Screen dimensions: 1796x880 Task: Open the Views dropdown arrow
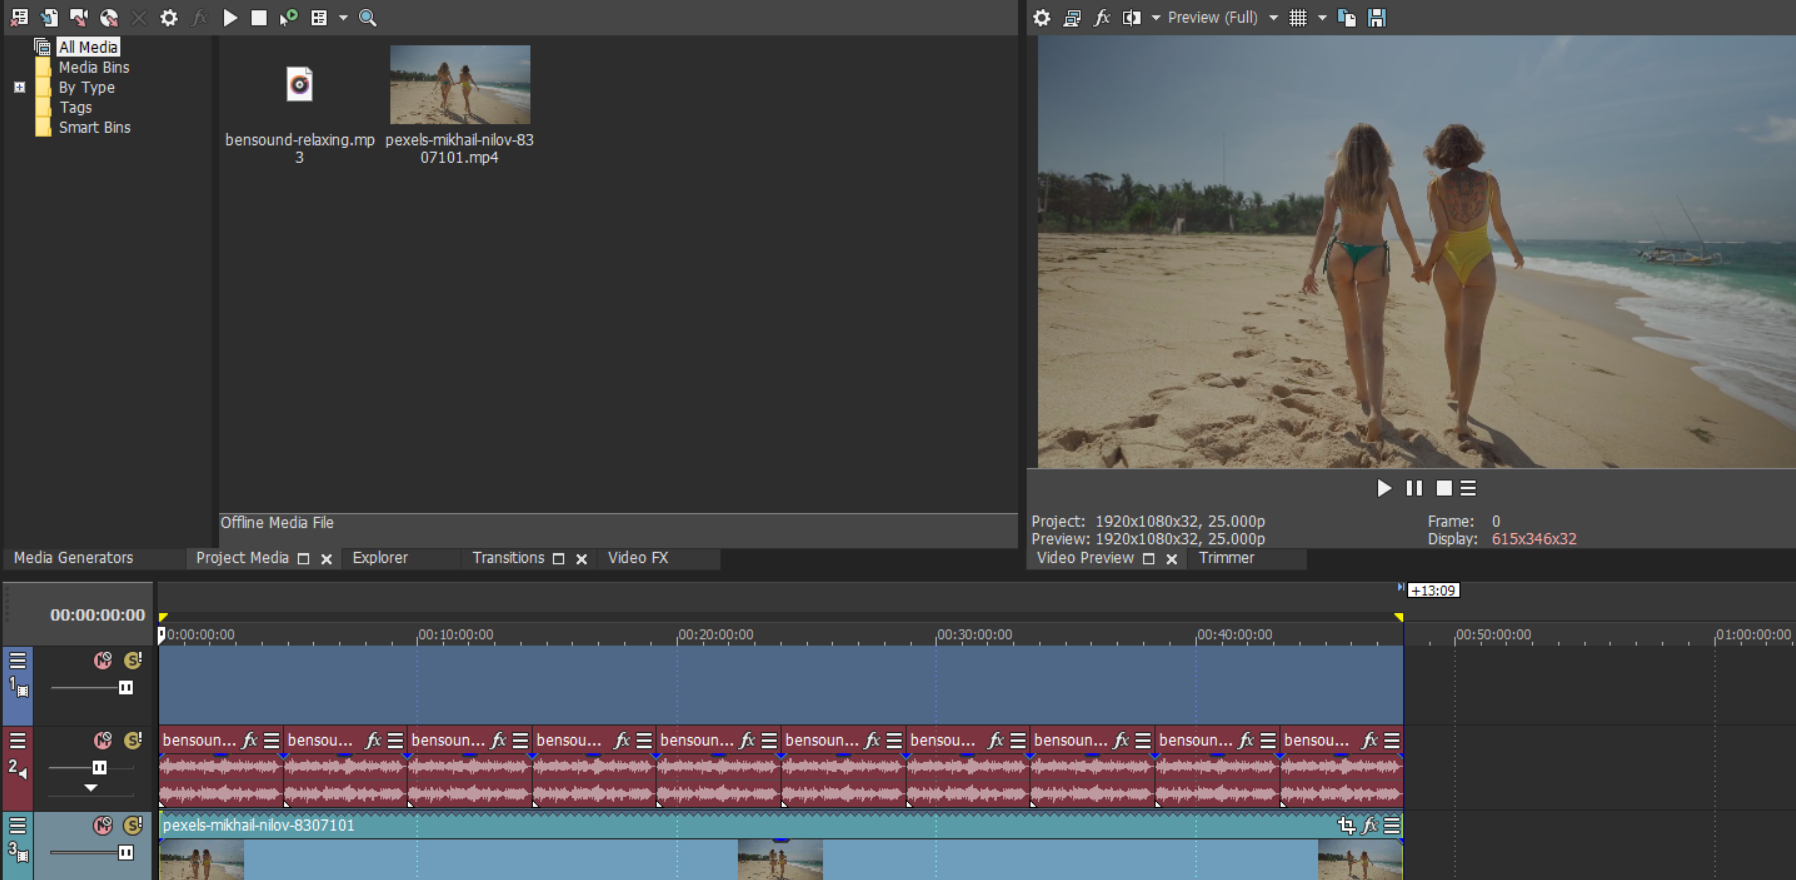[x=343, y=17]
